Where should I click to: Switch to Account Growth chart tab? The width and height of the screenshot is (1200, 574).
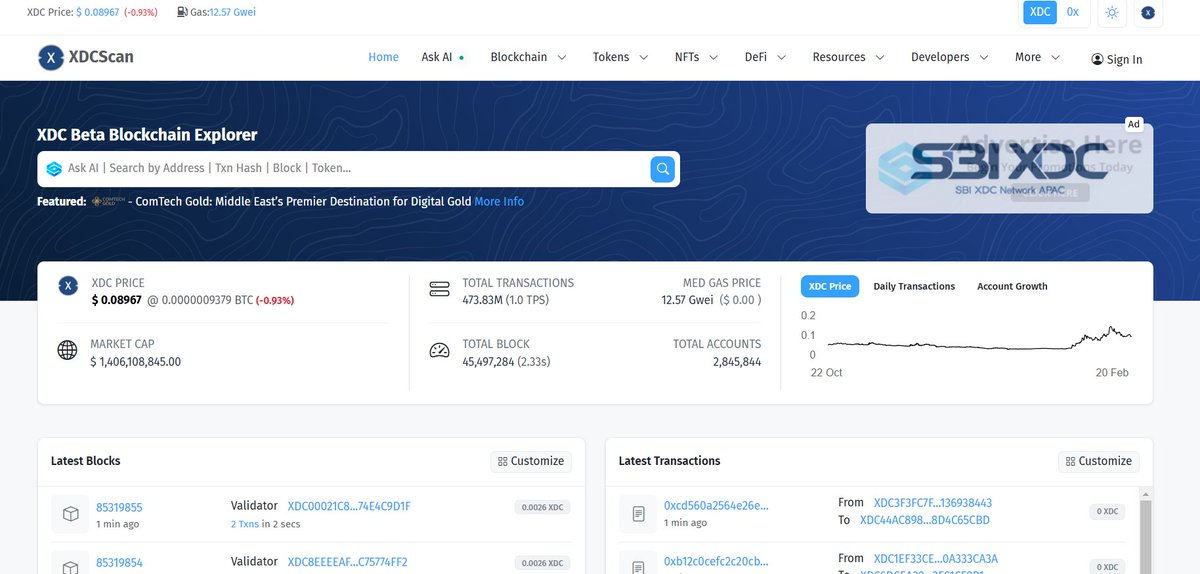point(1012,286)
